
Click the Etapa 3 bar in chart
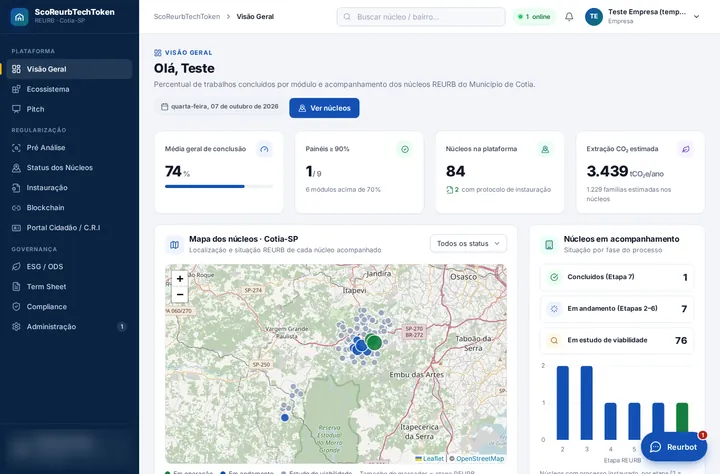(586, 403)
